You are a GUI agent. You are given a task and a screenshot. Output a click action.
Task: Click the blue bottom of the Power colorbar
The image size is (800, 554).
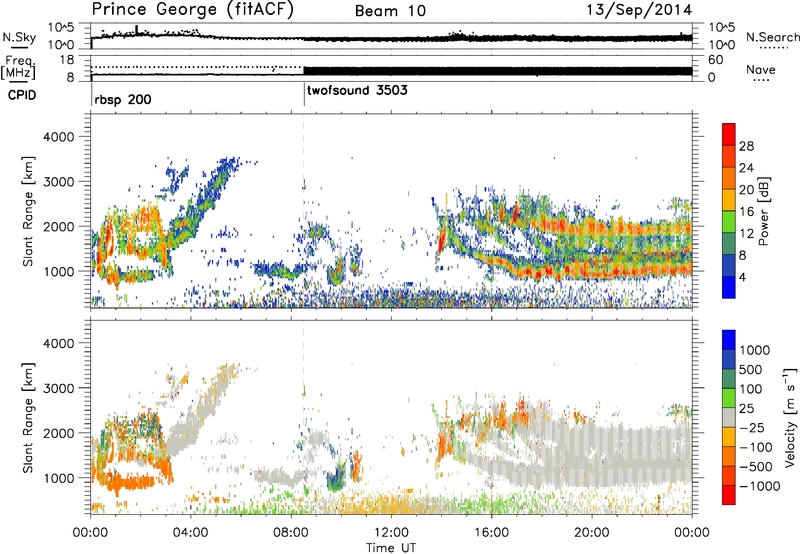729,287
